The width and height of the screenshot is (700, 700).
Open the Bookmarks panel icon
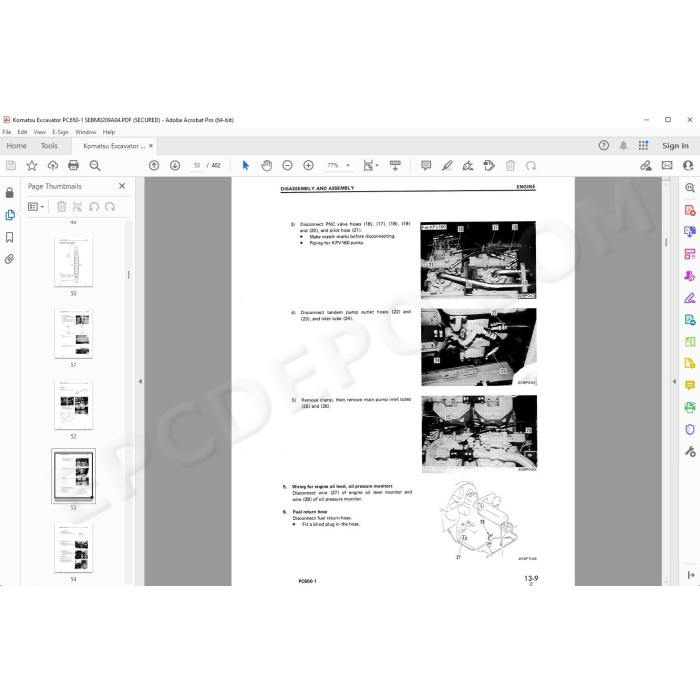[9, 237]
